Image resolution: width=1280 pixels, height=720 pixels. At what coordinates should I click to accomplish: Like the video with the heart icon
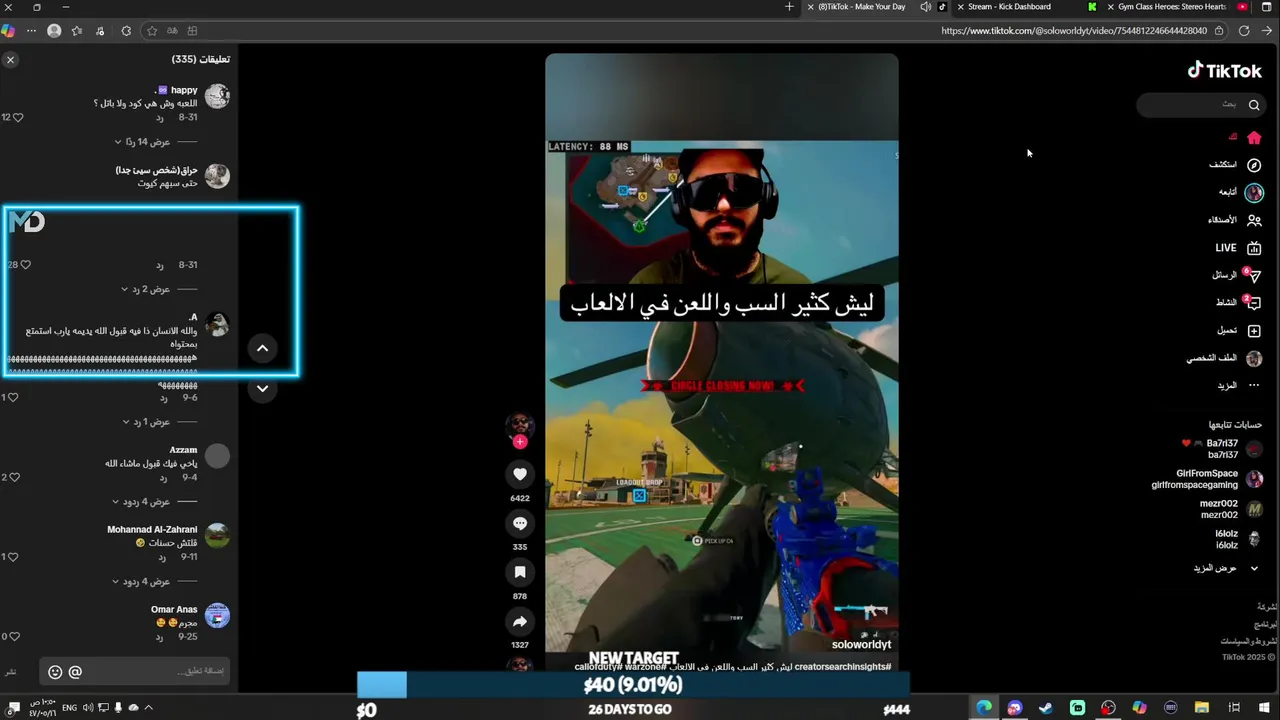pyautogui.click(x=520, y=474)
